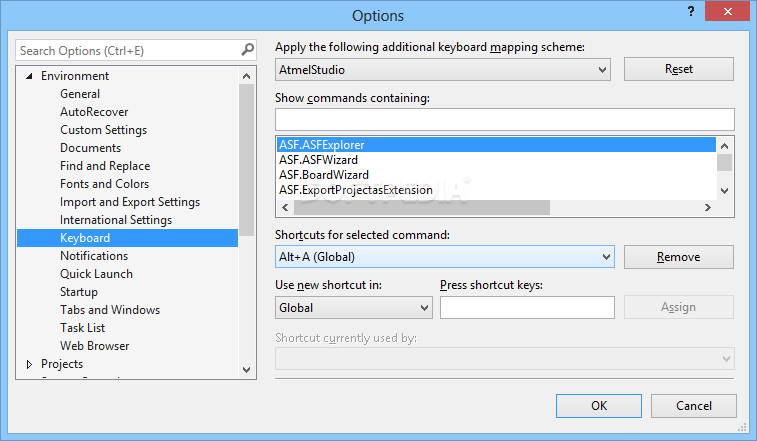Click tree scrollbar down arrow

tap(246, 370)
